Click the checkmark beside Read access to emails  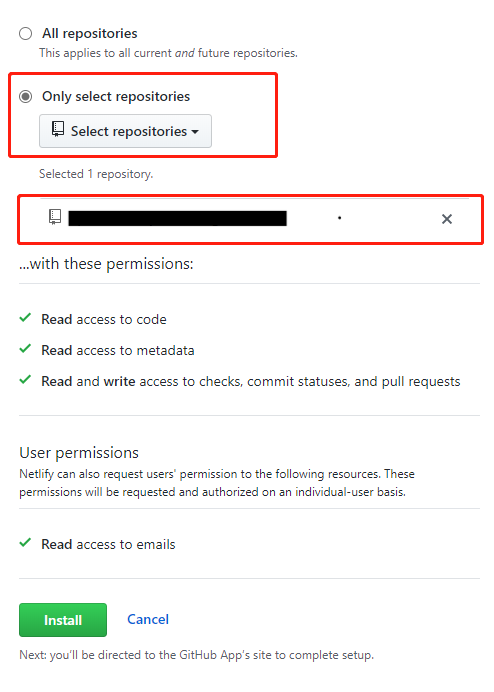point(25,542)
